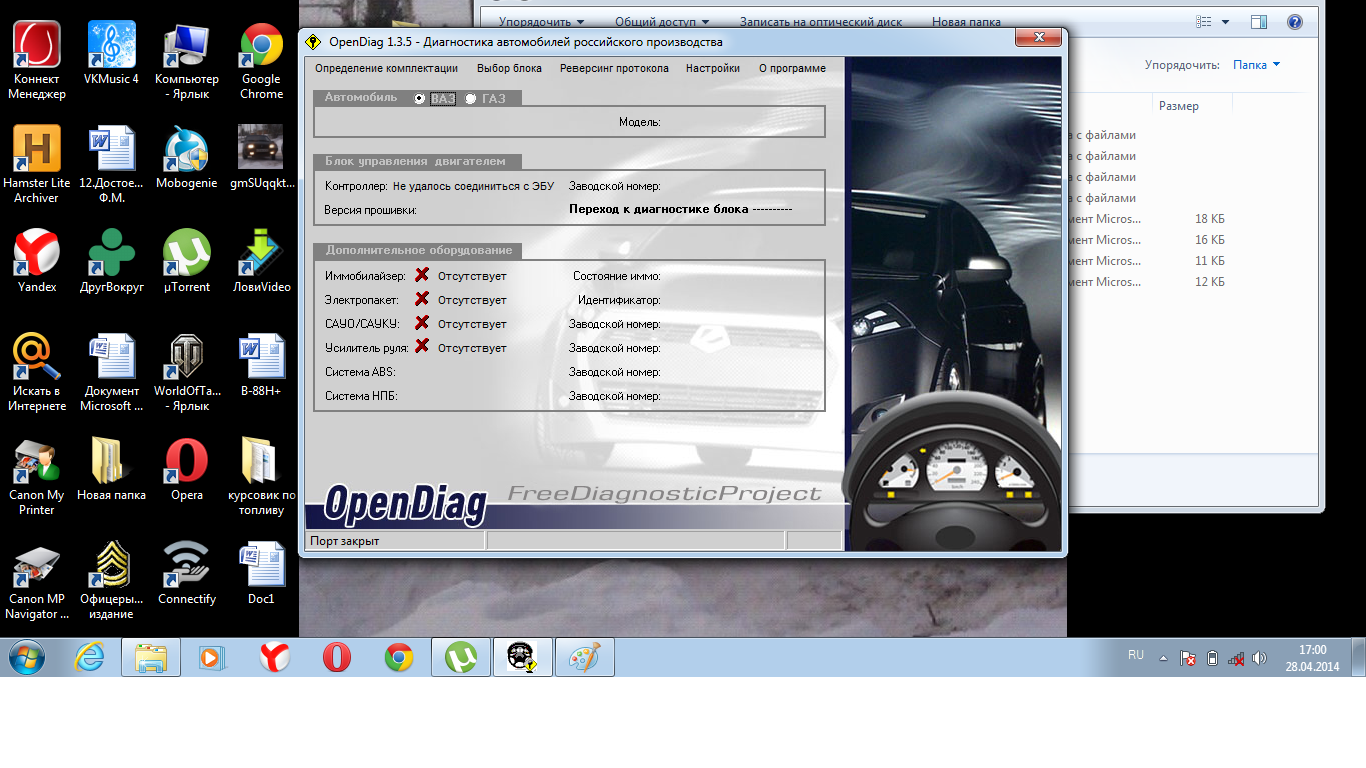Open WorldOfTanks shortcut on desktop
This screenshot has height=768, width=1366.
click(x=187, y=373)
